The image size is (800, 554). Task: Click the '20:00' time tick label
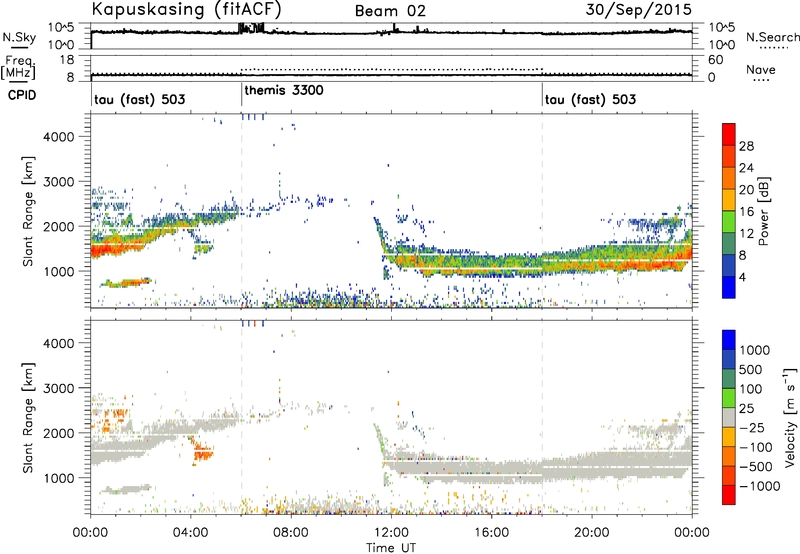click(592, 533)
